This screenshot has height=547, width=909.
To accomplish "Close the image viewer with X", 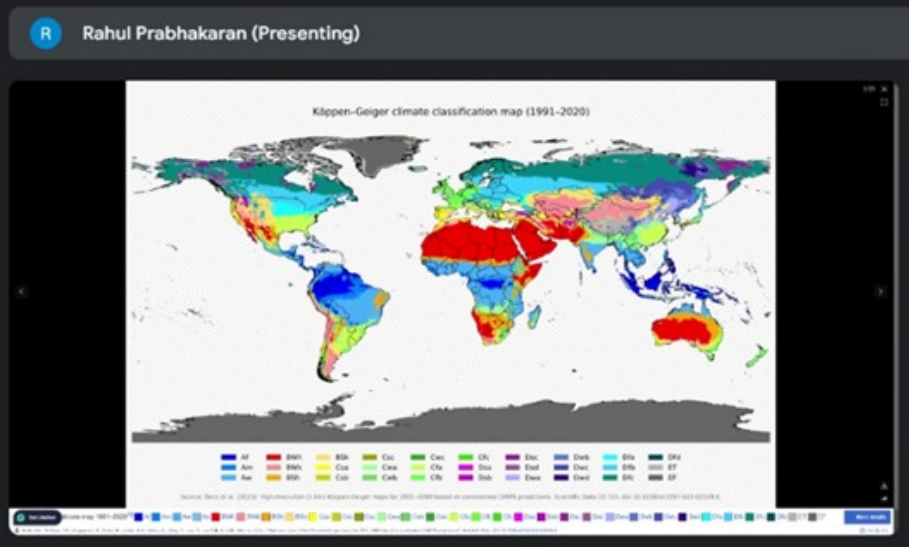I will click(x=884, y=89).
